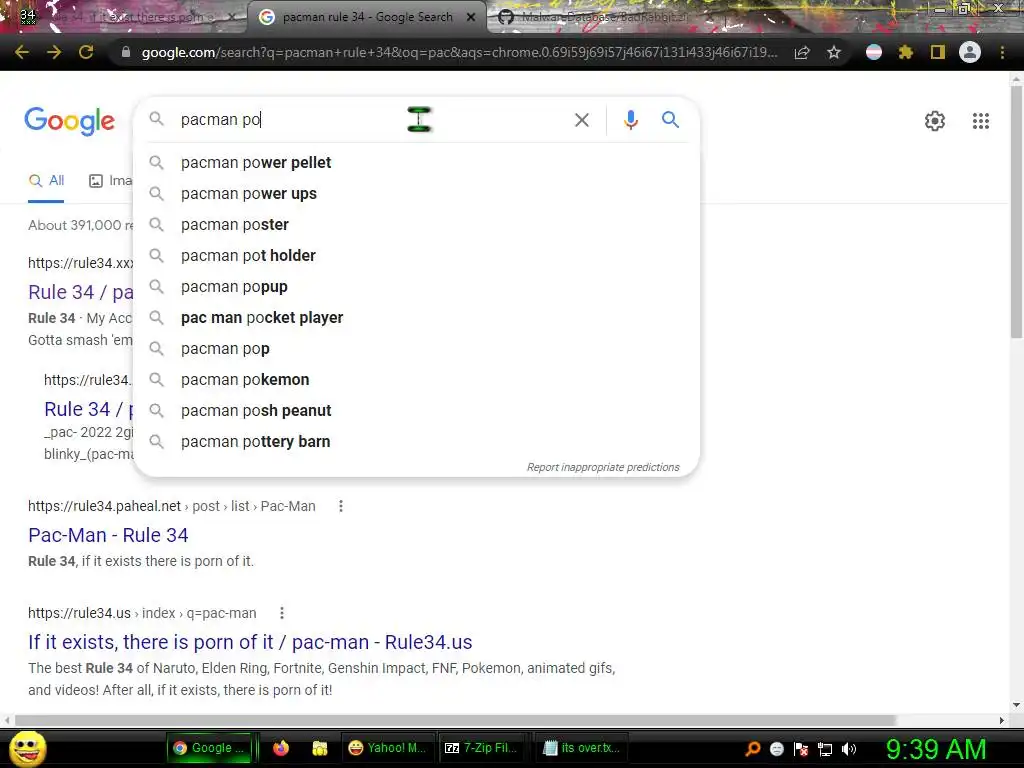Select the All results tab
Viewport: 1024px width, 768px height.
coord(46,181)
